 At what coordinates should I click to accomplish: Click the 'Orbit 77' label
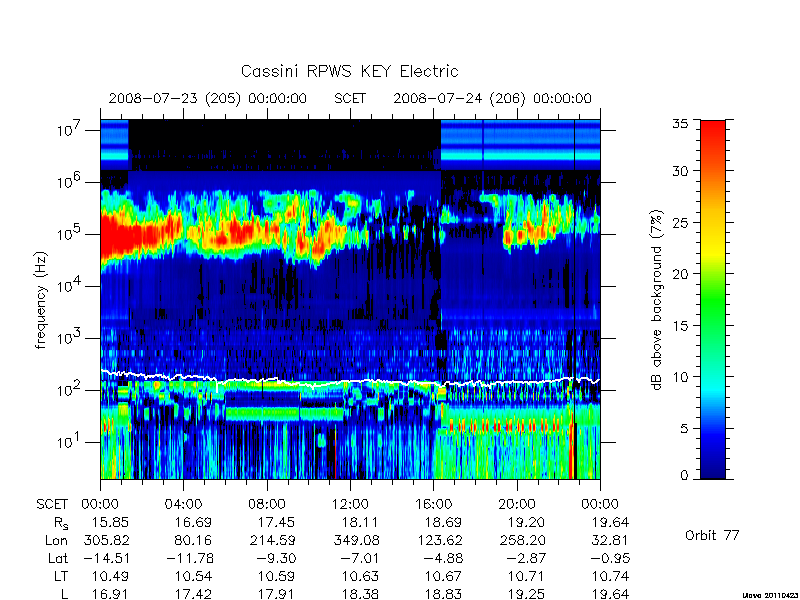coord(712,535)
